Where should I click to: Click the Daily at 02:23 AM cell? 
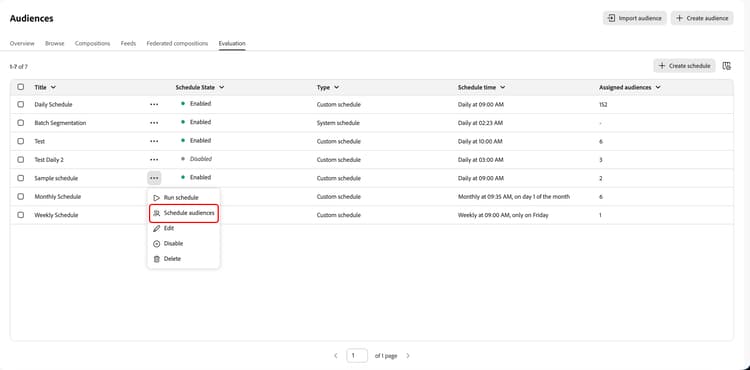pyautogui.click(x=480, y=123)
